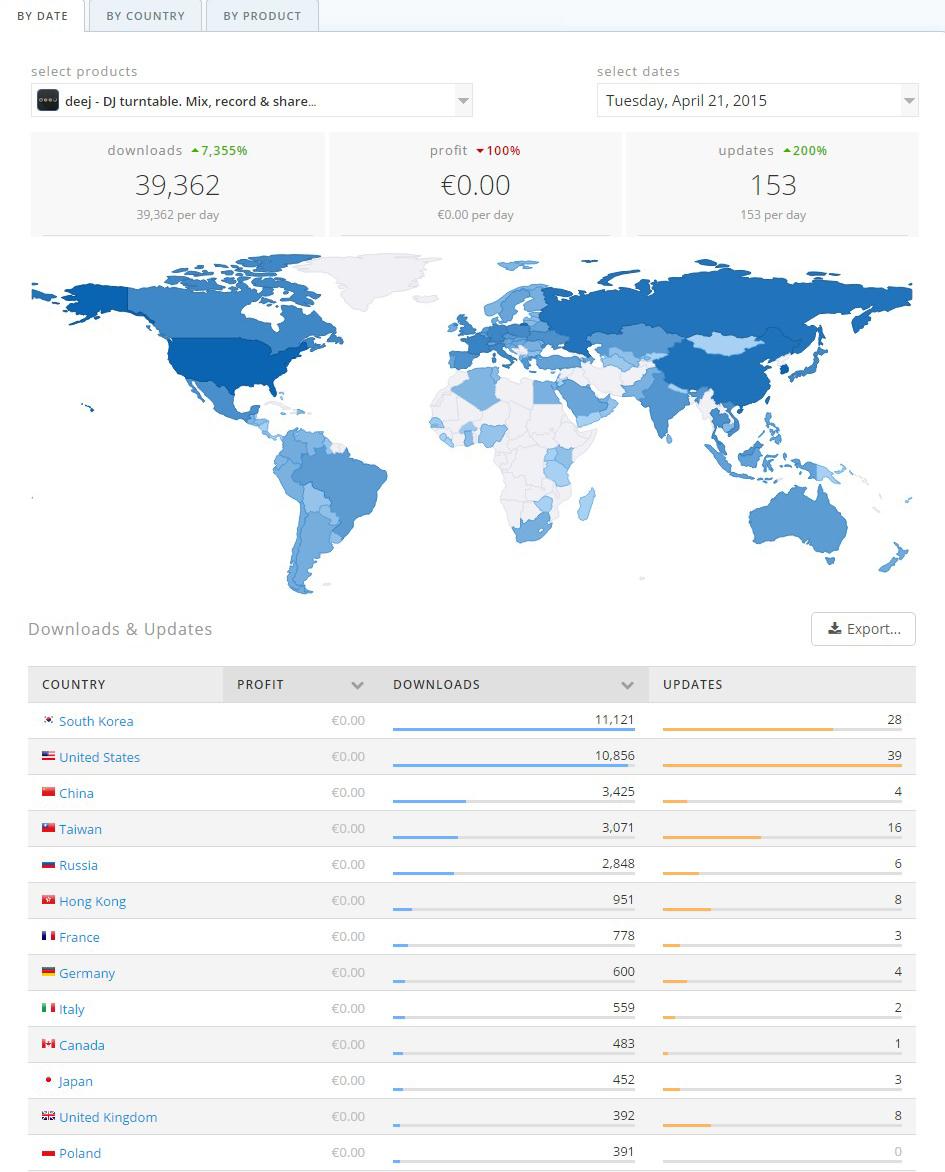Sort by the Profit column chevron
This screenshot has height=1172, width=945.
click(357, 685)
